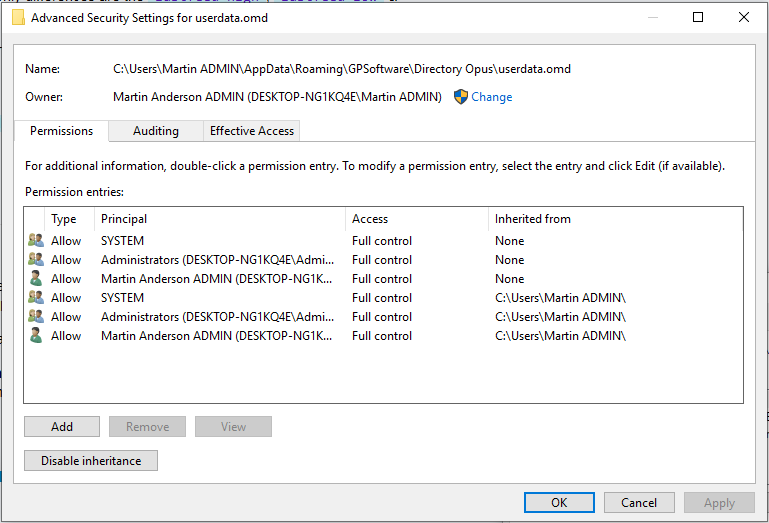Click the user icon of the inherited Martin Anderson ADMIN entry
Image resolution: width=769 pixels, height=523 pixels.
[x=36, y=336]
